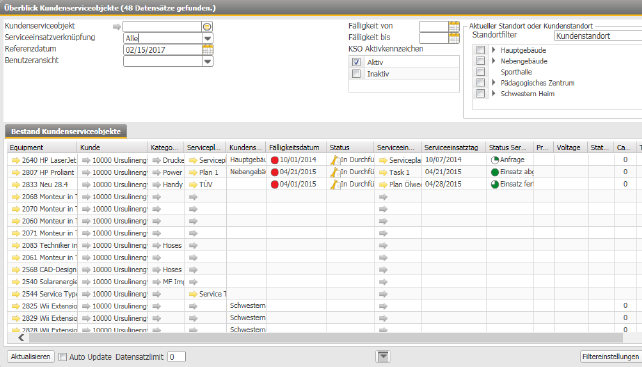
Task: Open customer link arrow in 2640 HP LaserJet row
Action: click(x=86, y=160)
